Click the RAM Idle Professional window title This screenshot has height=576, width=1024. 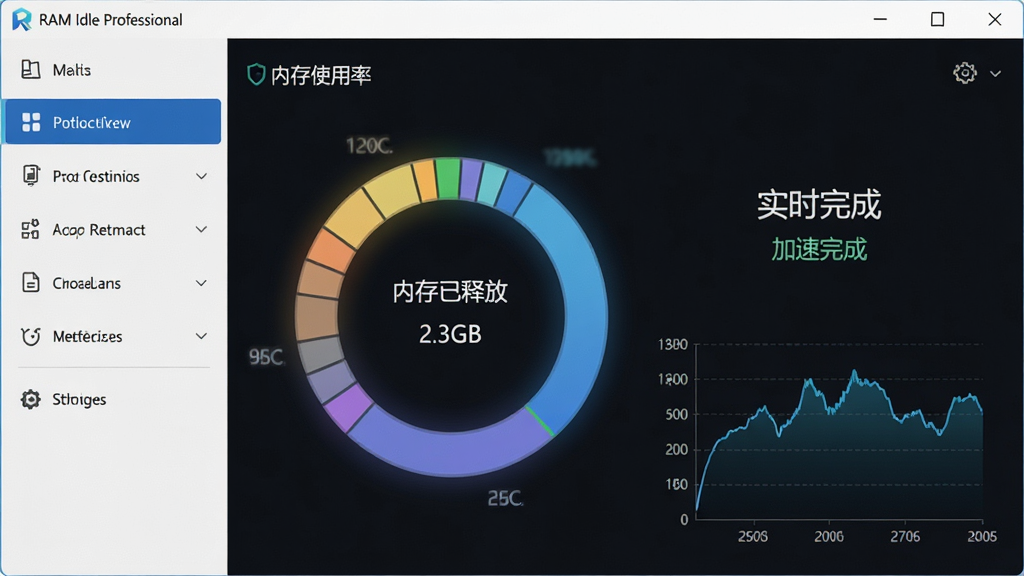click(110, 20)
